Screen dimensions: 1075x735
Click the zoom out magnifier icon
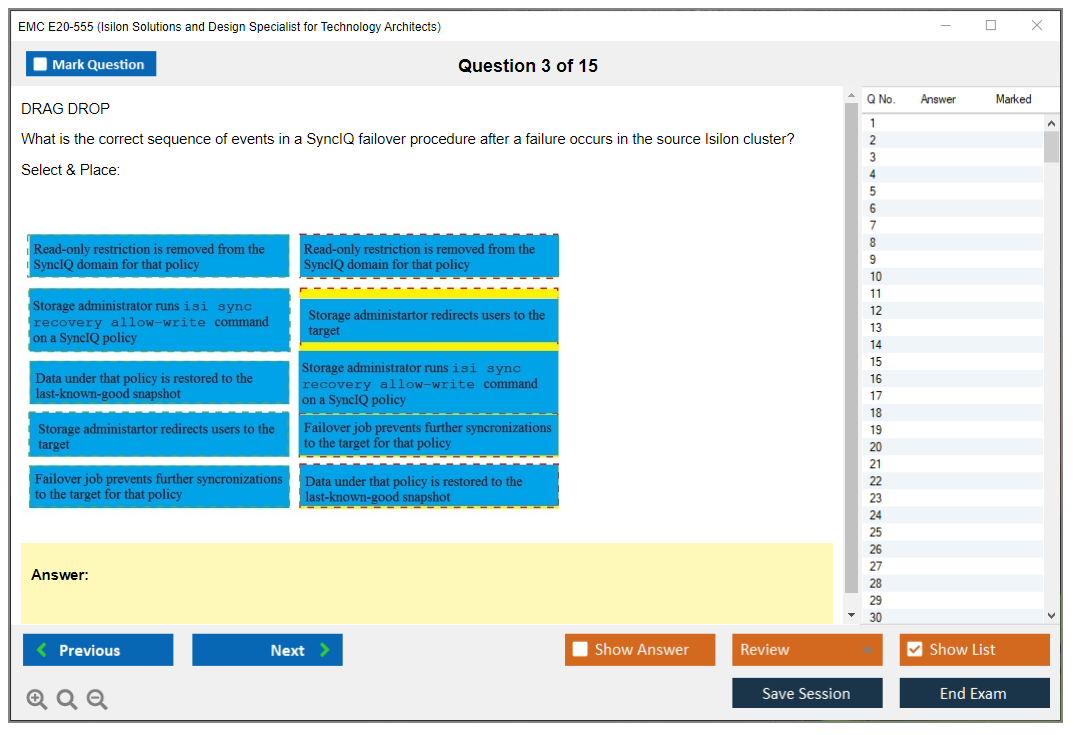click(x=97, y=700)
